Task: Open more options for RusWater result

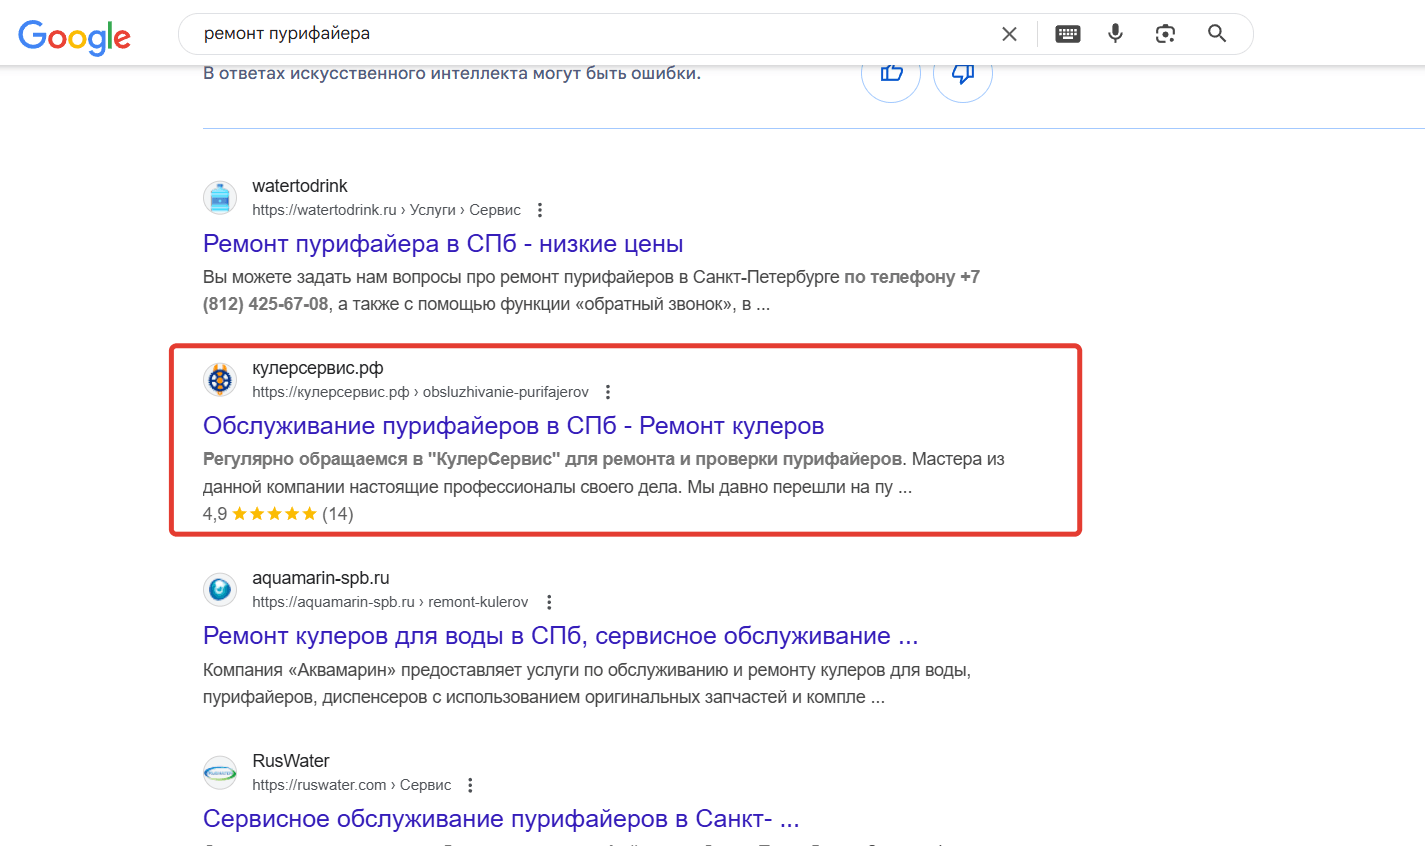Action: [x=470, y=785]
